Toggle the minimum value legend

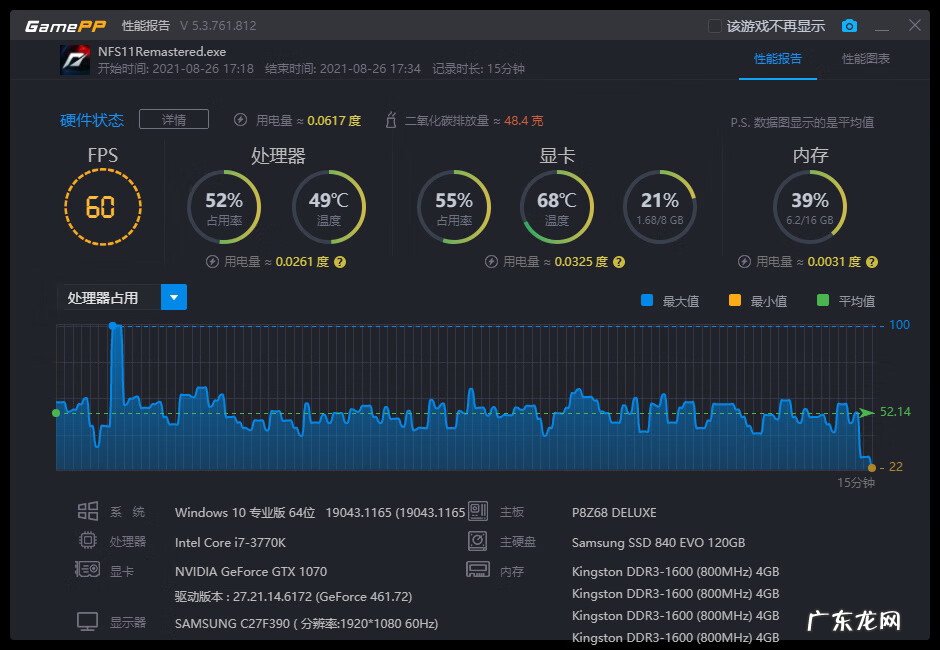735,300
